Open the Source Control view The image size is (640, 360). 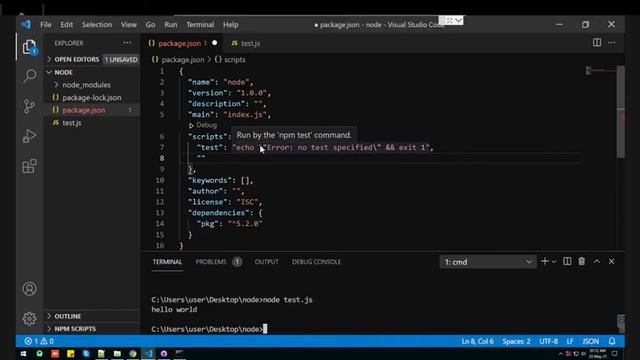(x=29, y=106)
